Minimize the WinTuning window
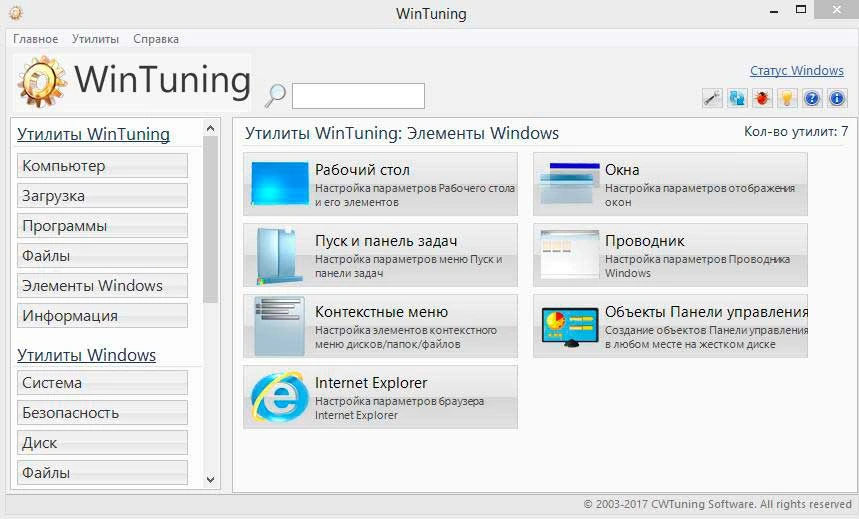Screen dimensions: 859x519 click(x=774, y=11)
